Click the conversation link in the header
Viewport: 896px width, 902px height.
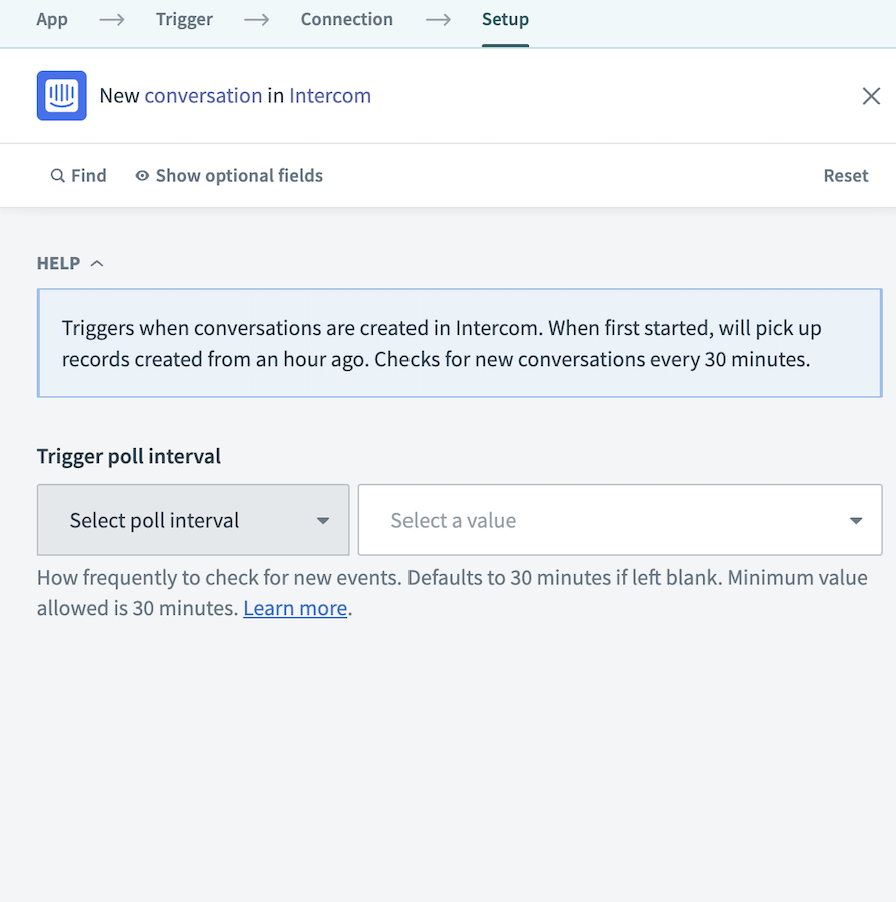coord(204,95)
